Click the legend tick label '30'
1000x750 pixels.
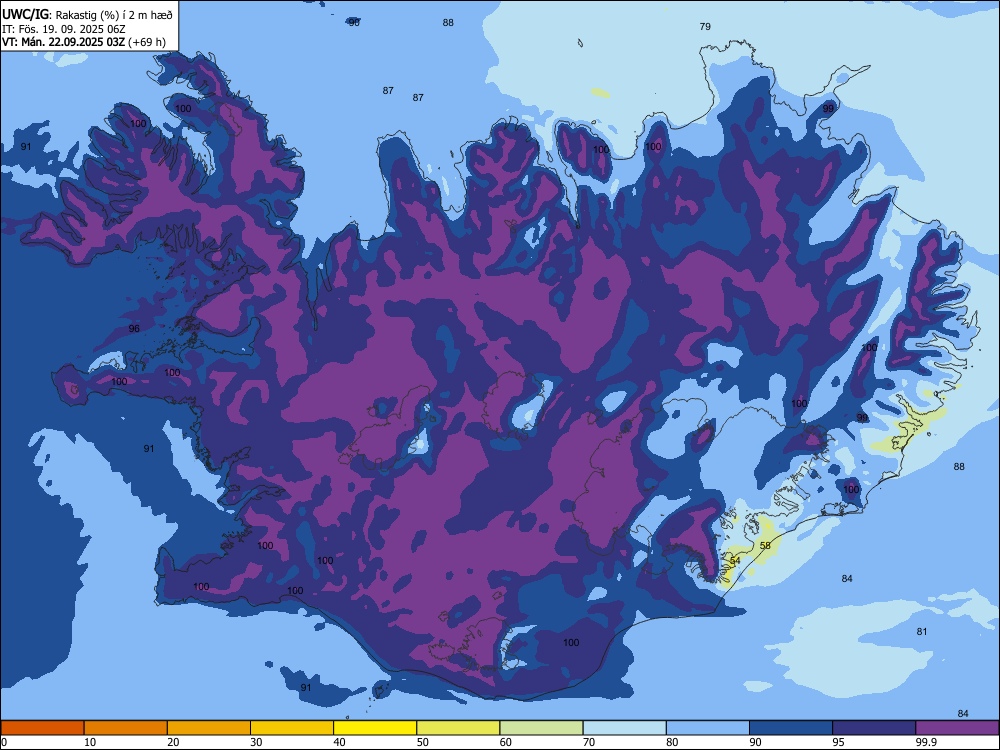click(256, 742)
